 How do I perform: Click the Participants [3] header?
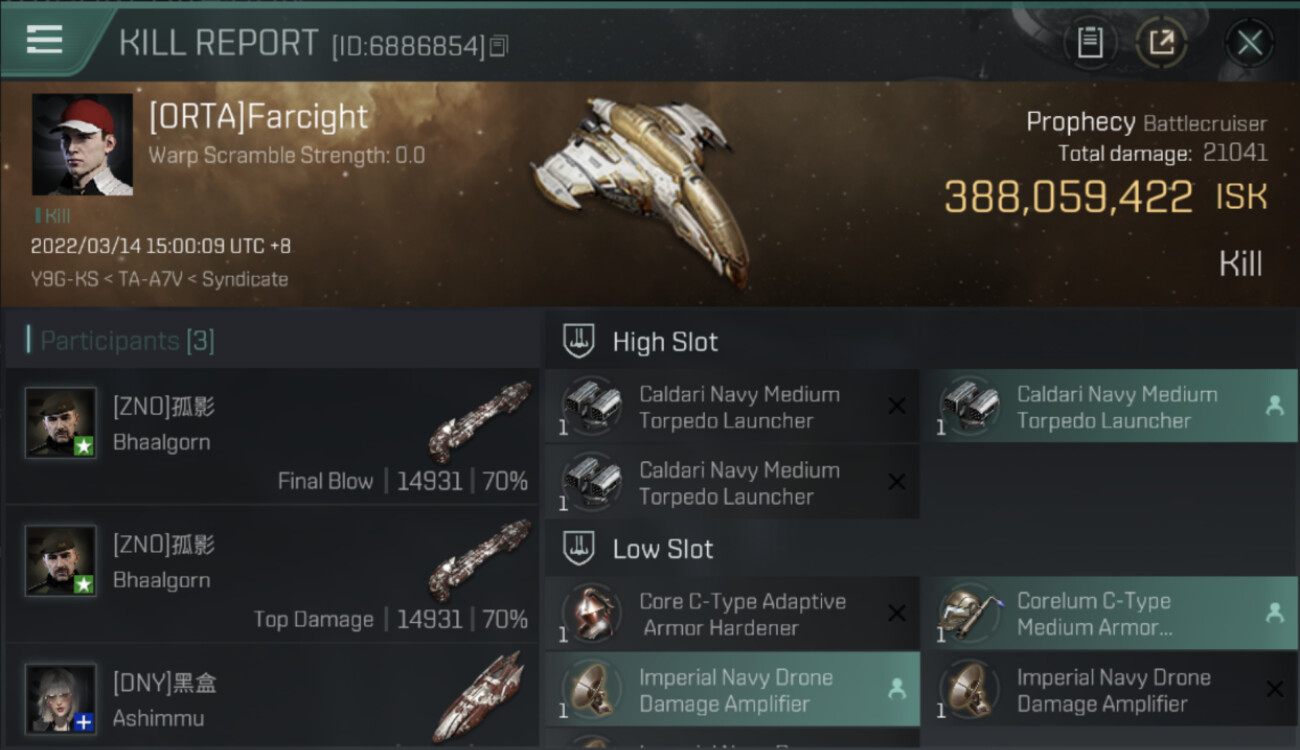(x=127, y=341)
